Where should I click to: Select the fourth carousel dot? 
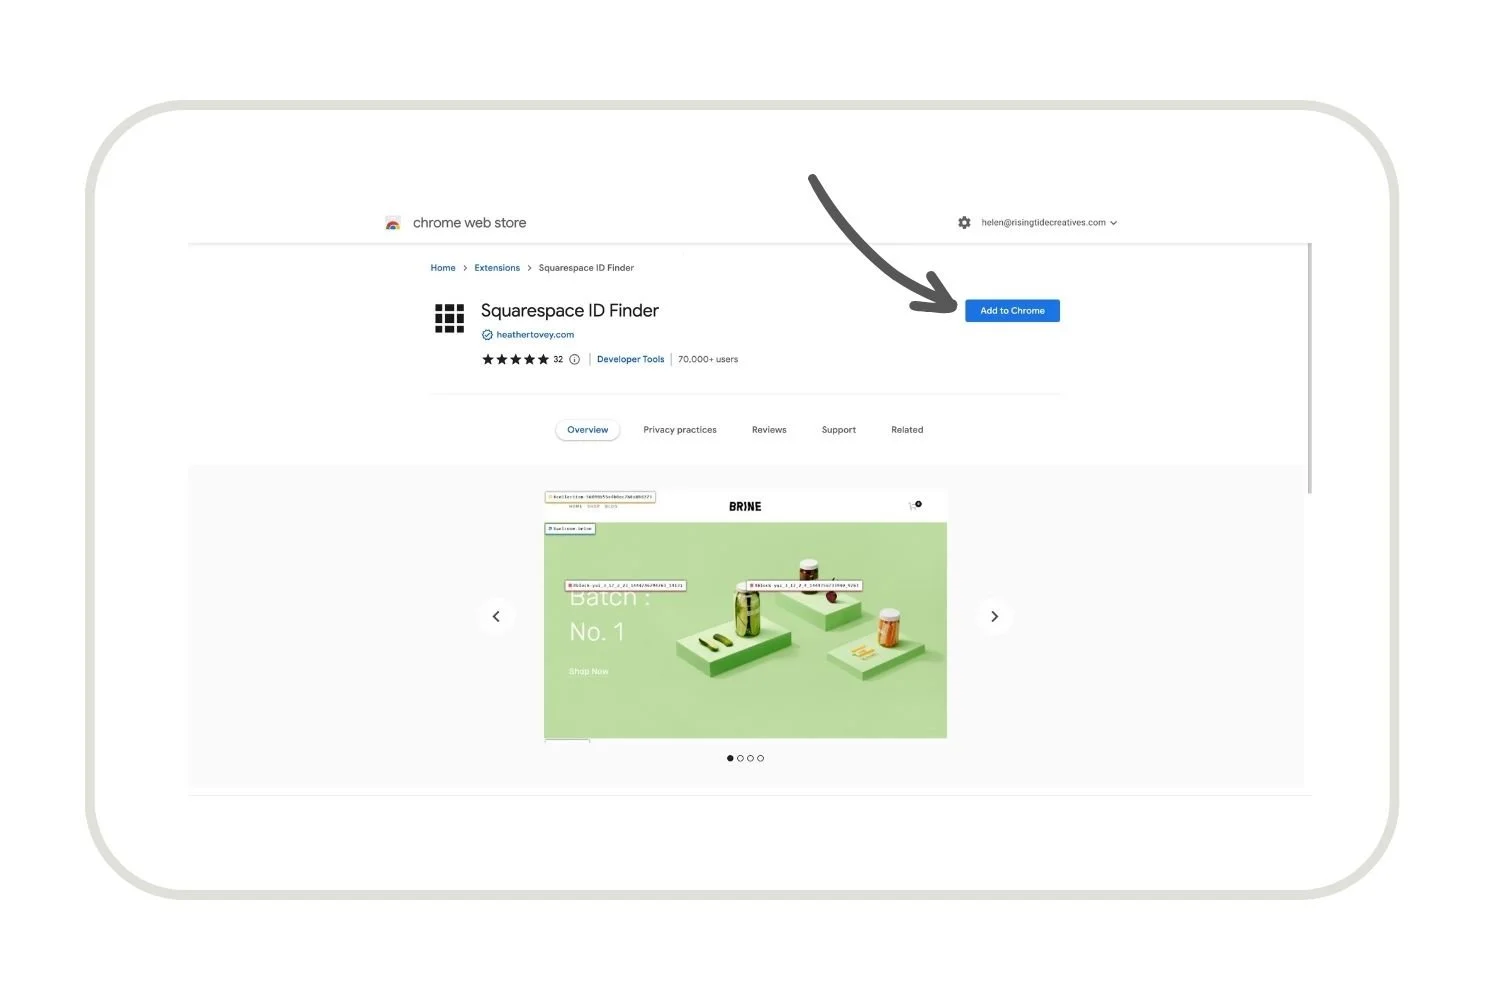click(760, 758)
